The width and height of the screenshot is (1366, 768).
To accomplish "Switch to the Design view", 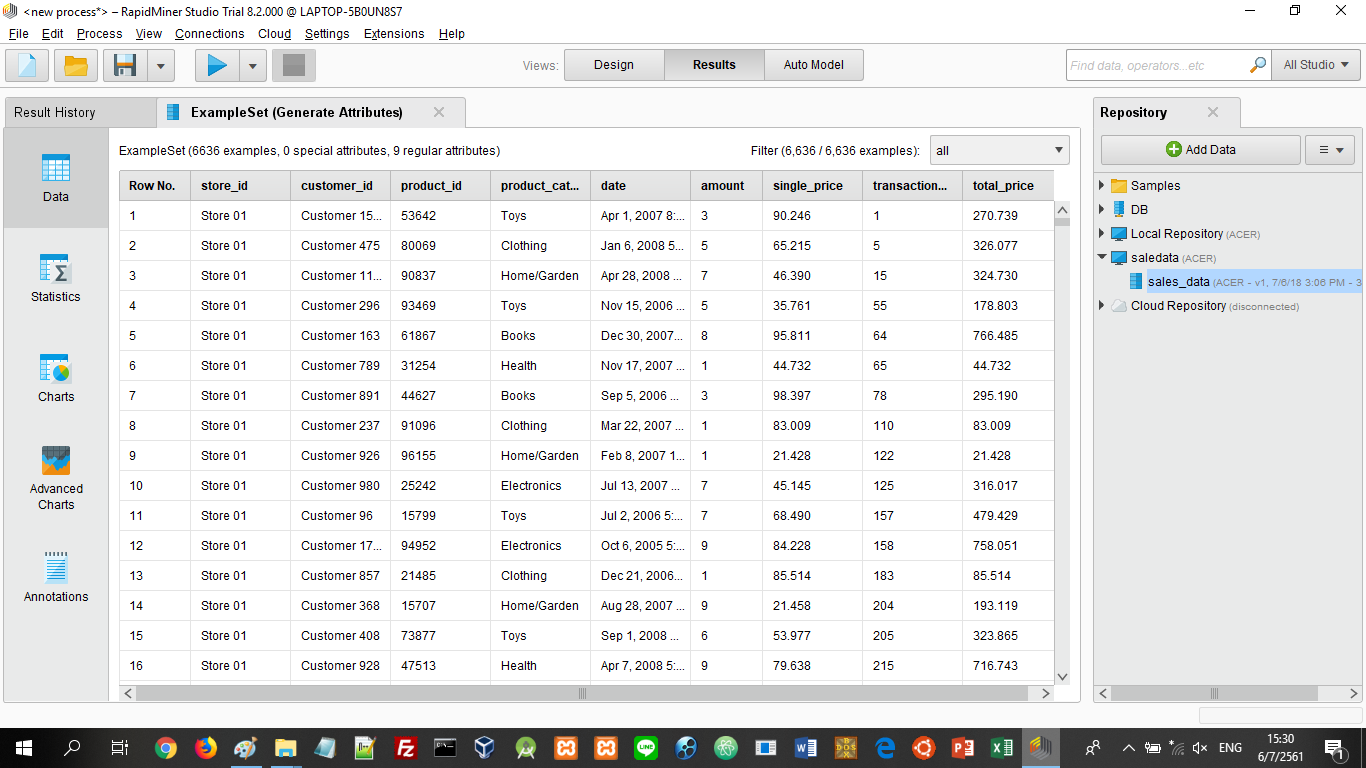I will click(613, 65).
